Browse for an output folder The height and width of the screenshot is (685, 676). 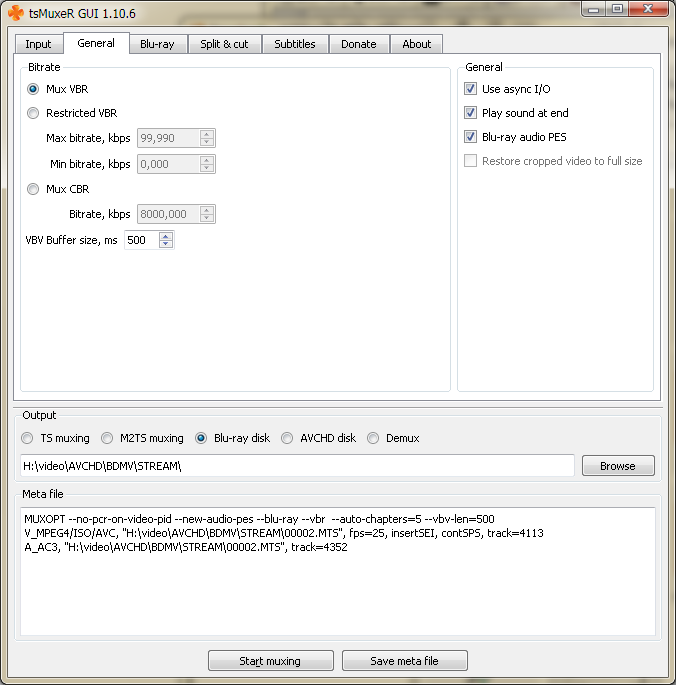coord(618,466)
